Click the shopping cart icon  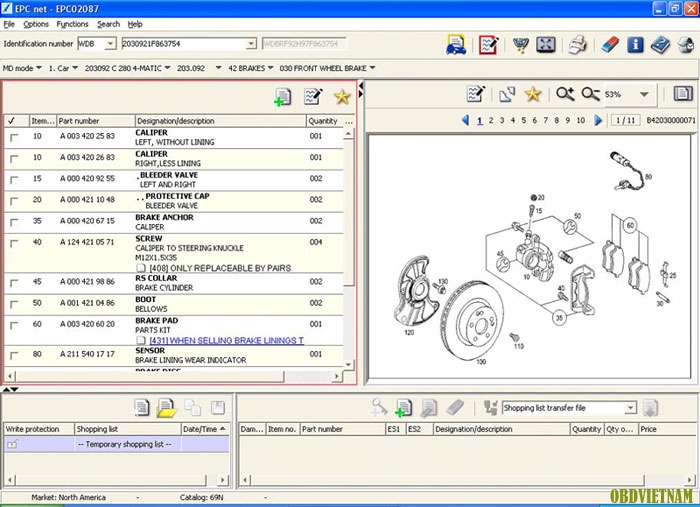pyautogui.click(x=521, y=44)
